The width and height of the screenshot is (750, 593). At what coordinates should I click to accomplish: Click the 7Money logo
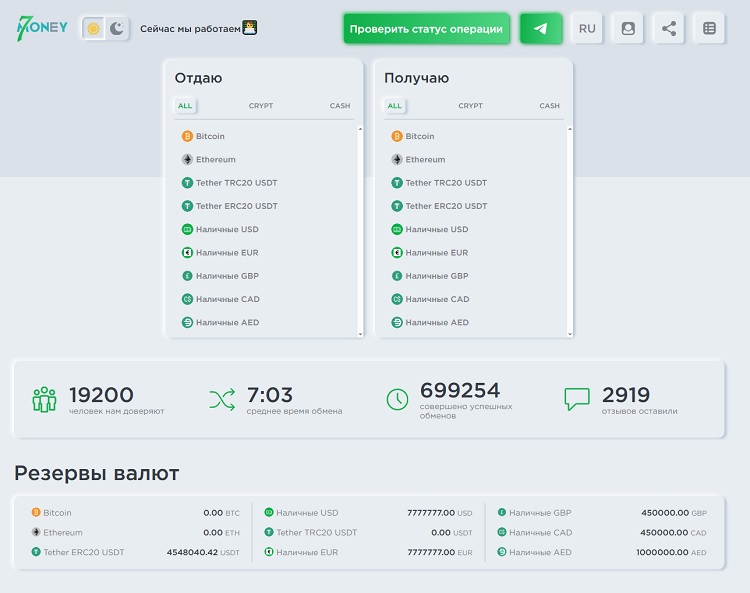pyautogui.click(x=42, y=28)
